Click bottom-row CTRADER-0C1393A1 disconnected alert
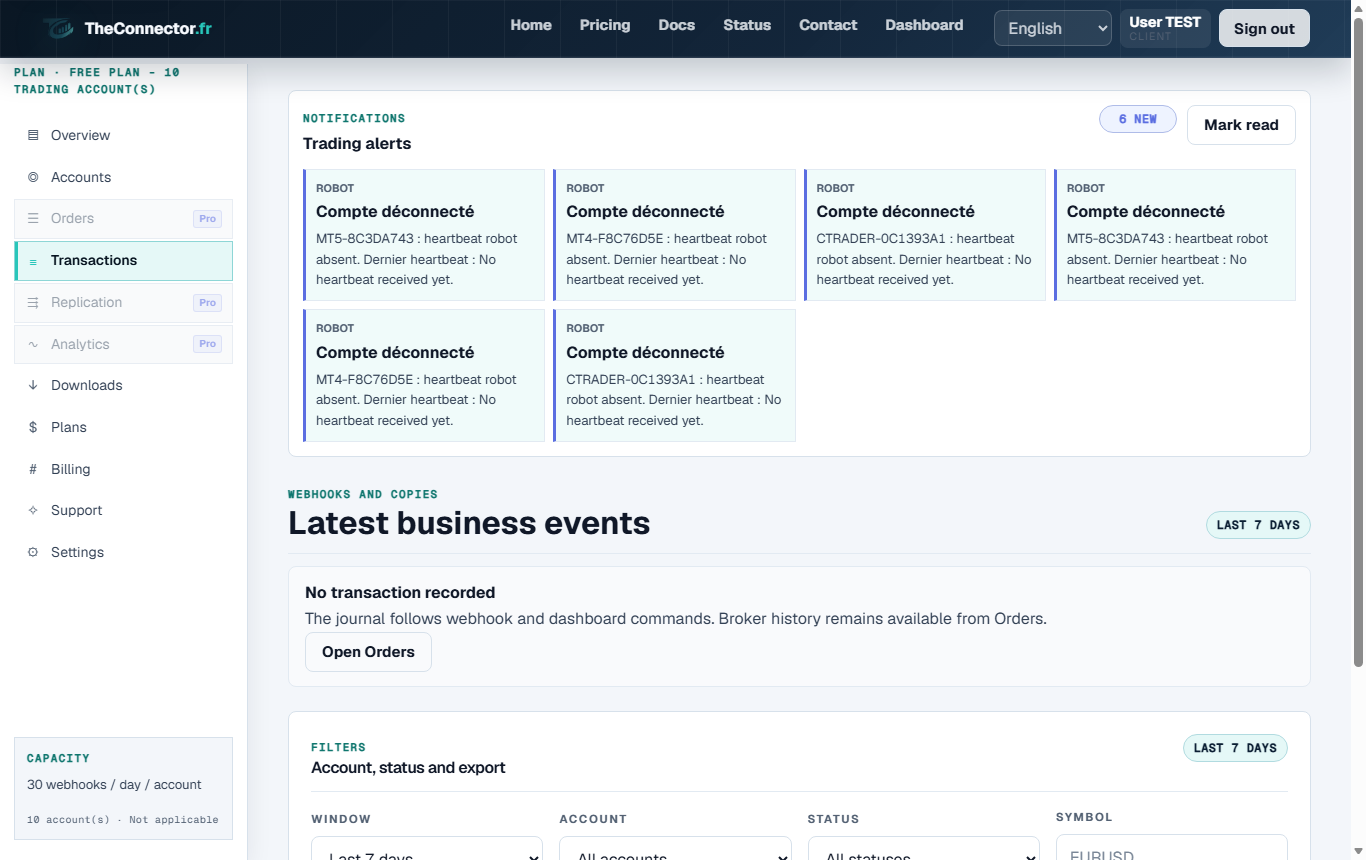This screenshot has width=1366, height=860. (674, 375)
